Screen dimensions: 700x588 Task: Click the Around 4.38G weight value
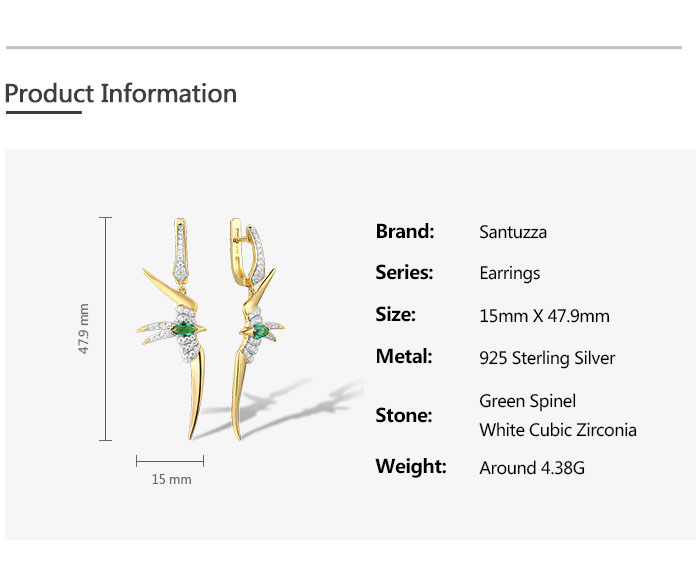530,468
